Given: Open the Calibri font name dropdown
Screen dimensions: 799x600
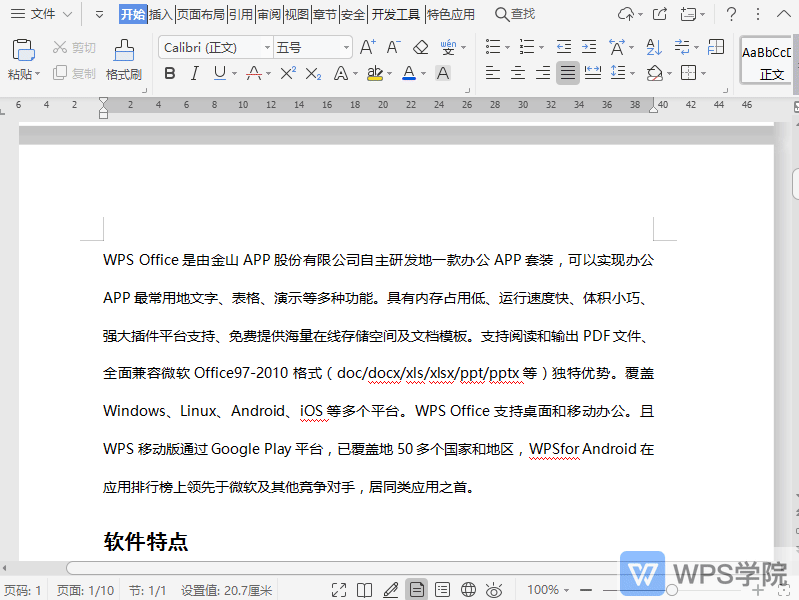Looking at the screenshot, I should [x=267, y=48].
